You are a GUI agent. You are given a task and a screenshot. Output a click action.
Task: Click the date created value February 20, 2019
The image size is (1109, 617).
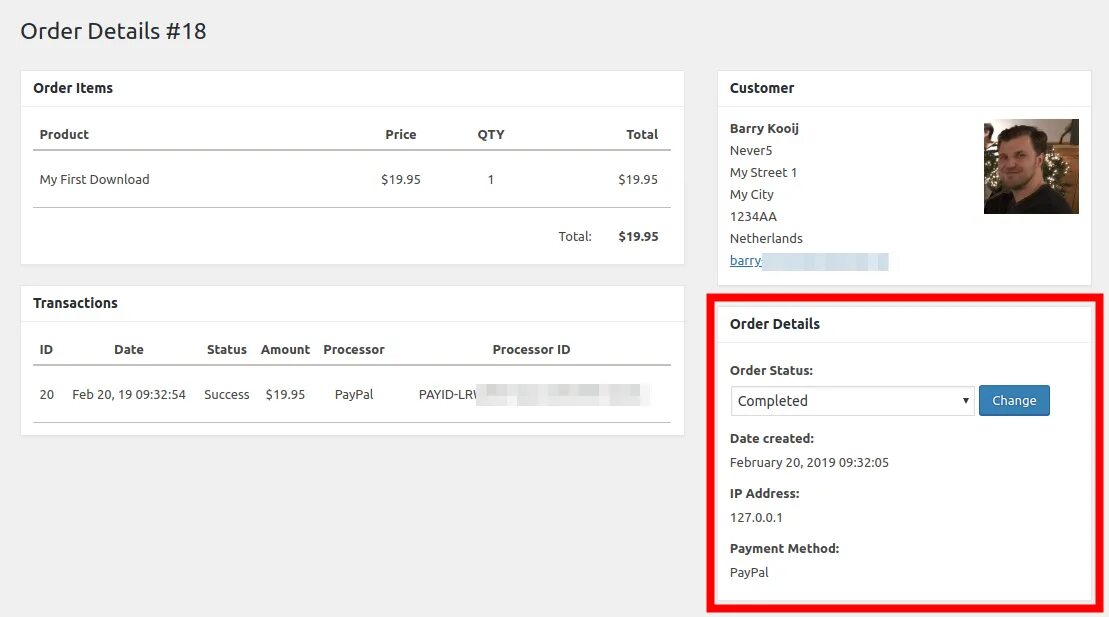point(809,463)
